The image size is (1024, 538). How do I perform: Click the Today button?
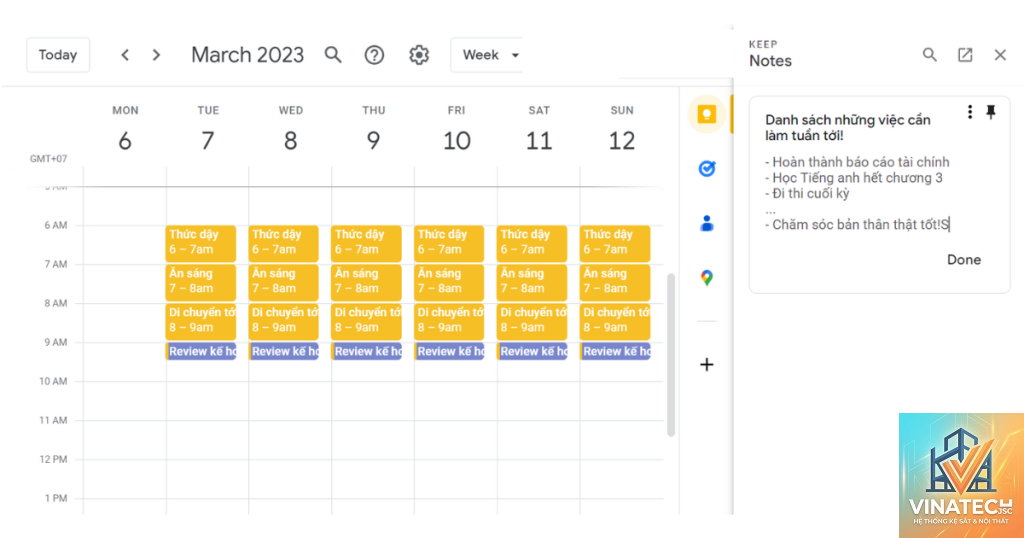pyautogui.click(x=58, y=55)
